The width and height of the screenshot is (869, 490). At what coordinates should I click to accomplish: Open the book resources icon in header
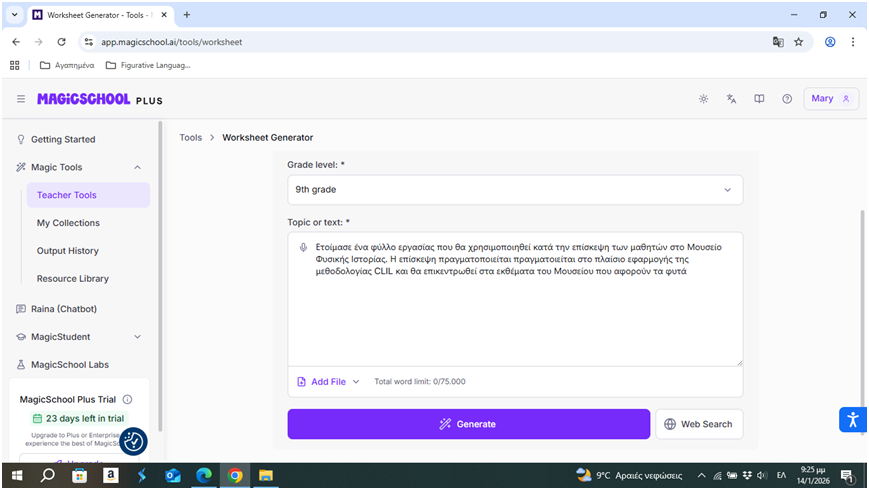point(759,99)
